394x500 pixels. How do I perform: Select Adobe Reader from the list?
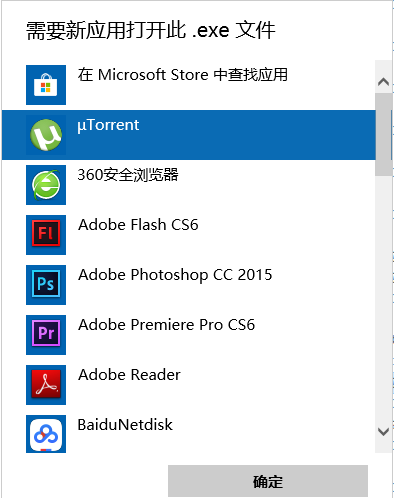click(x=129, y=375)
